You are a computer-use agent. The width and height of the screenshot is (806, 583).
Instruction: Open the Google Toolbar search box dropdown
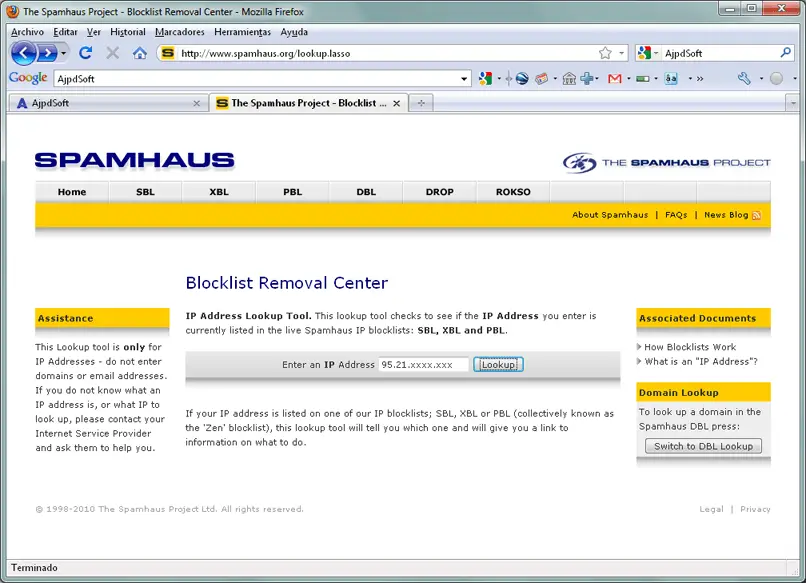coord(464,79)
